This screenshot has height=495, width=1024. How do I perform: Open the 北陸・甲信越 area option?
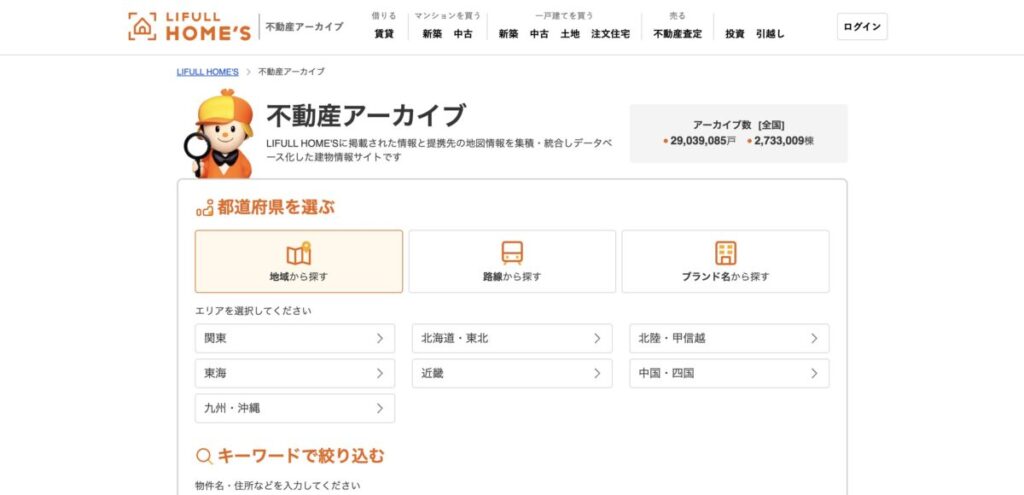click(x=729, y=338)
